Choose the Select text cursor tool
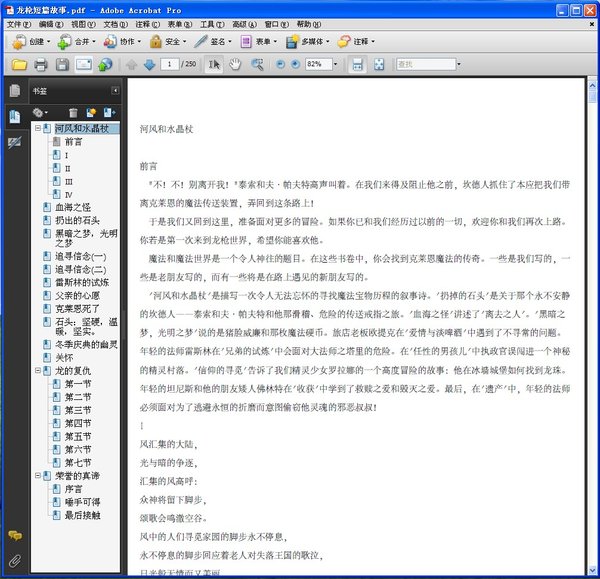This screenshot has height=579, width=600. pos(214,65)
